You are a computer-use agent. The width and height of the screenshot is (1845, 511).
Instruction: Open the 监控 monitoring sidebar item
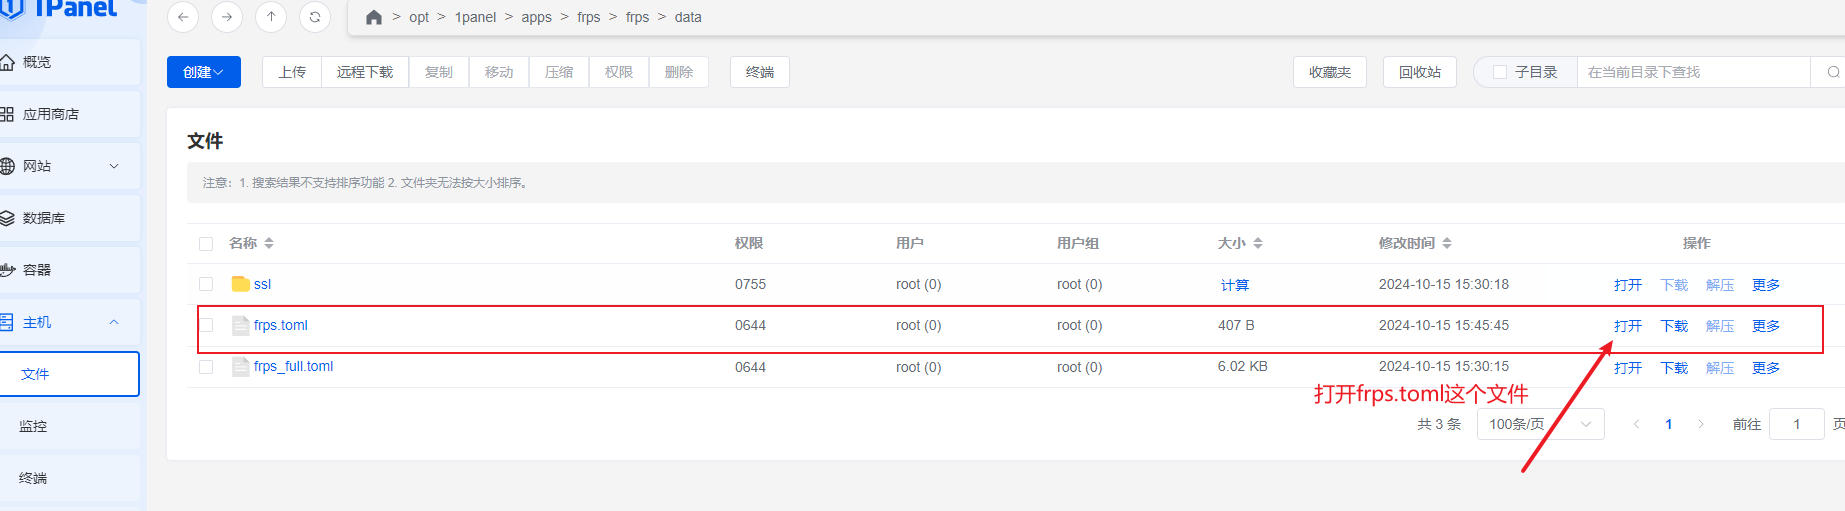[x=69, y=426]
